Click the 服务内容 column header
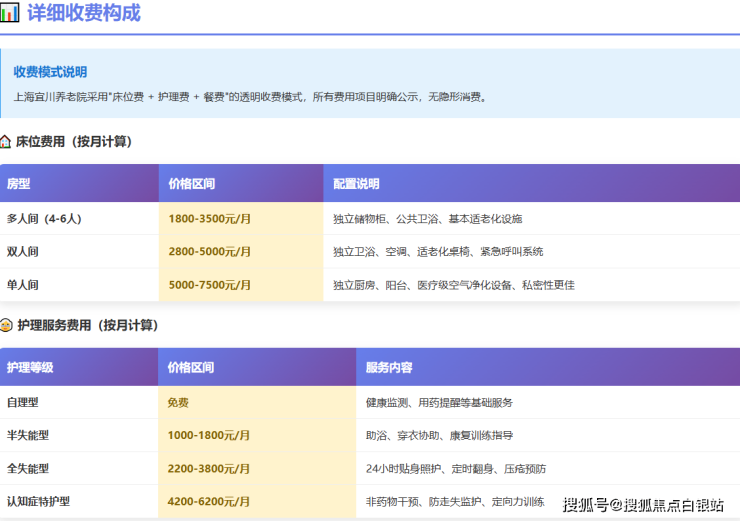Viewport: 740px width, 521px height. tap(389, 367)
